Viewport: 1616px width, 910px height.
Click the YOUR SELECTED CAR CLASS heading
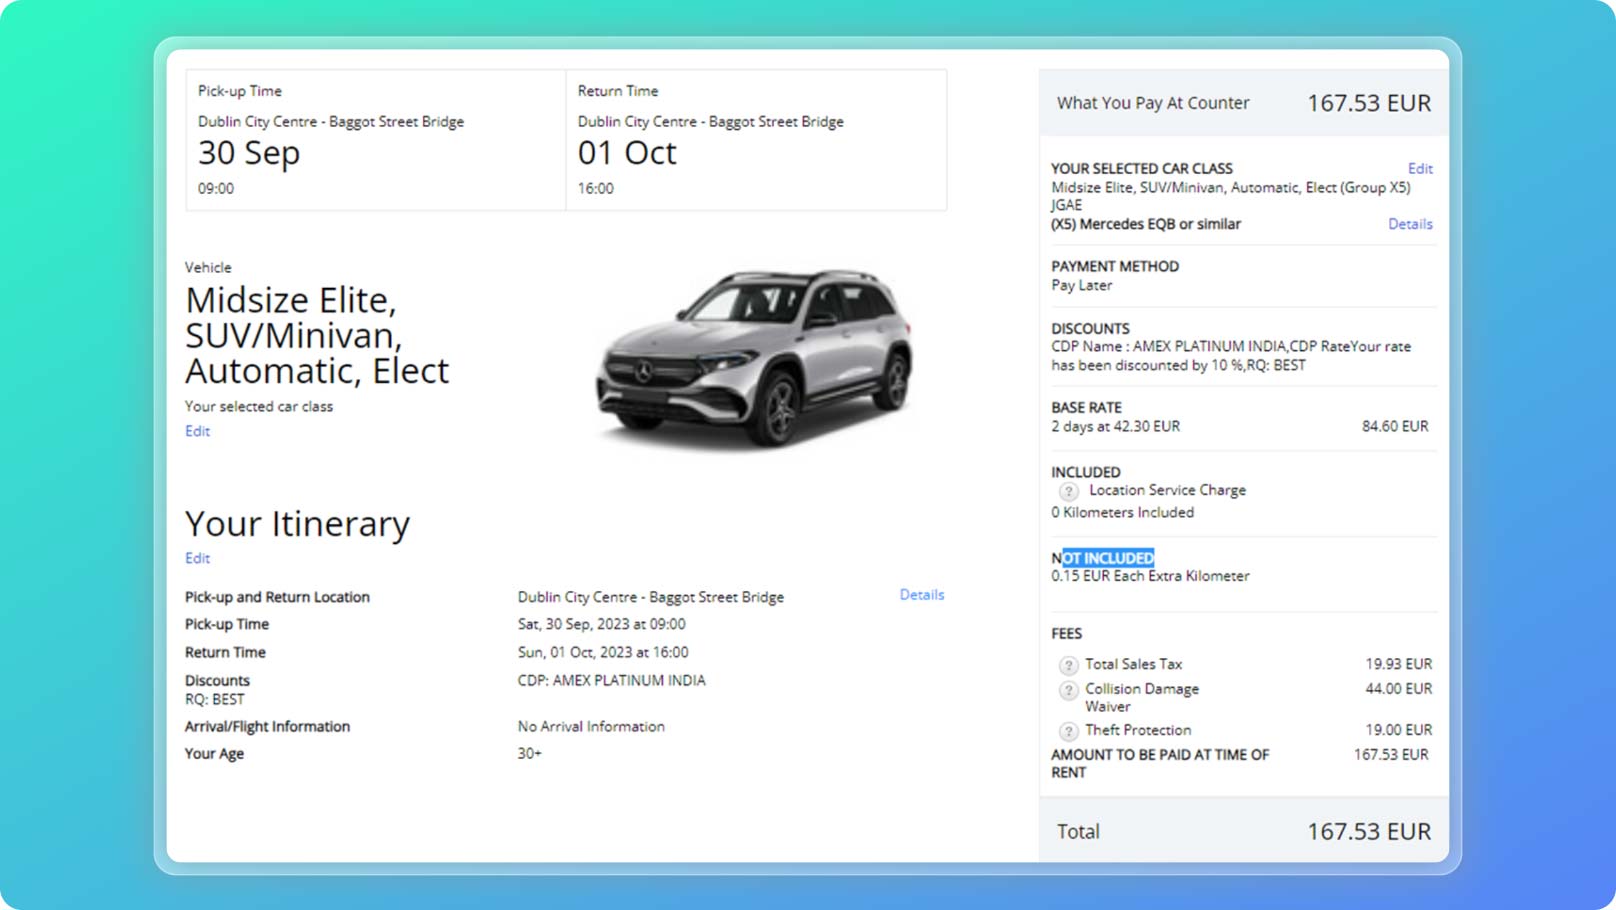click(x=1142, y=169)
